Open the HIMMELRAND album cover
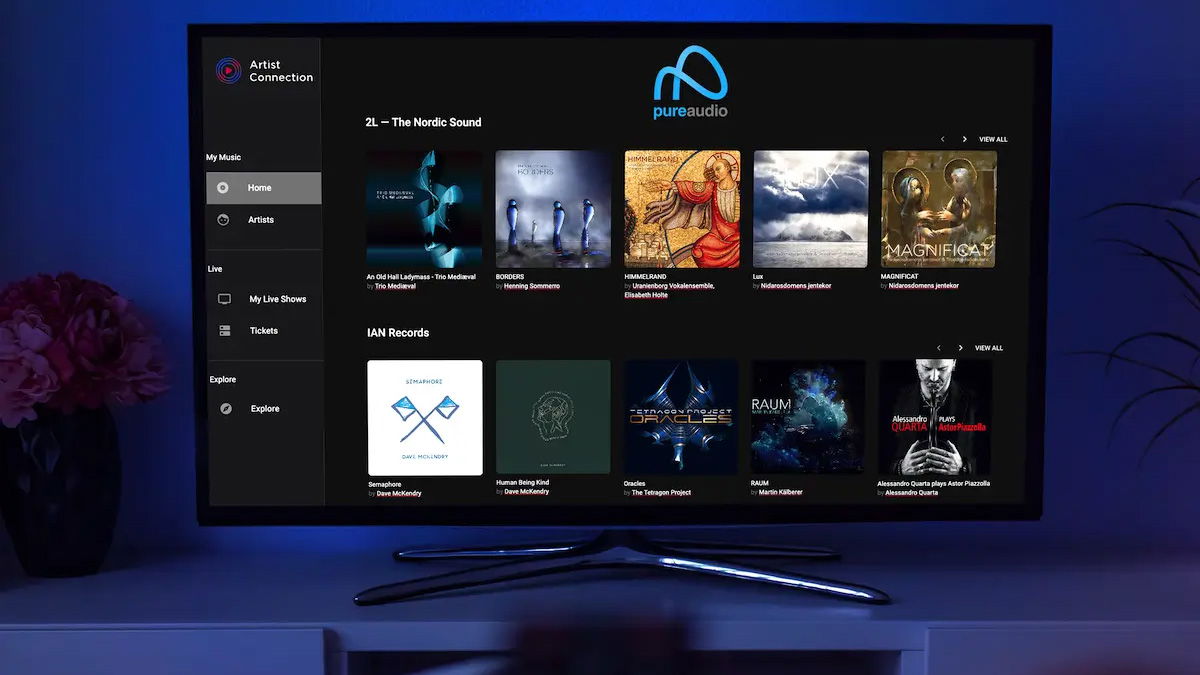 click(682, 209)
